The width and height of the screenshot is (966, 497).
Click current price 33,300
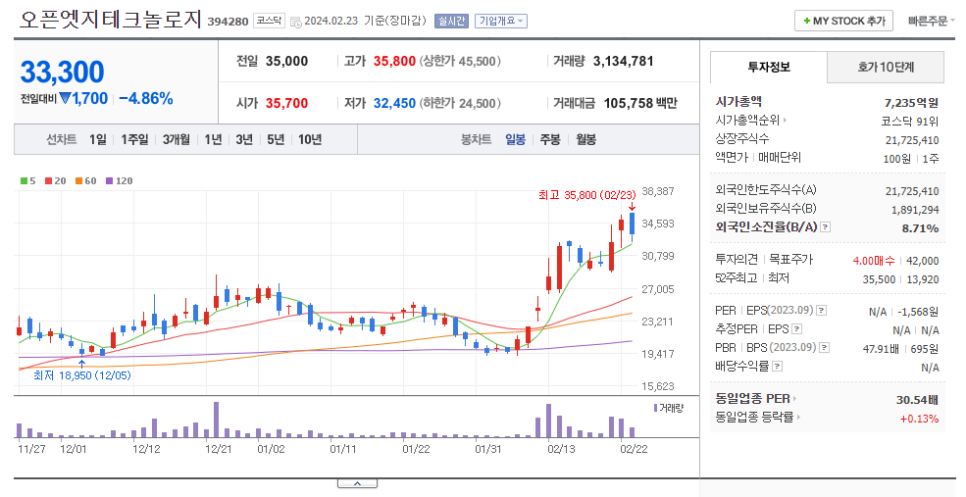coord(62,72)
